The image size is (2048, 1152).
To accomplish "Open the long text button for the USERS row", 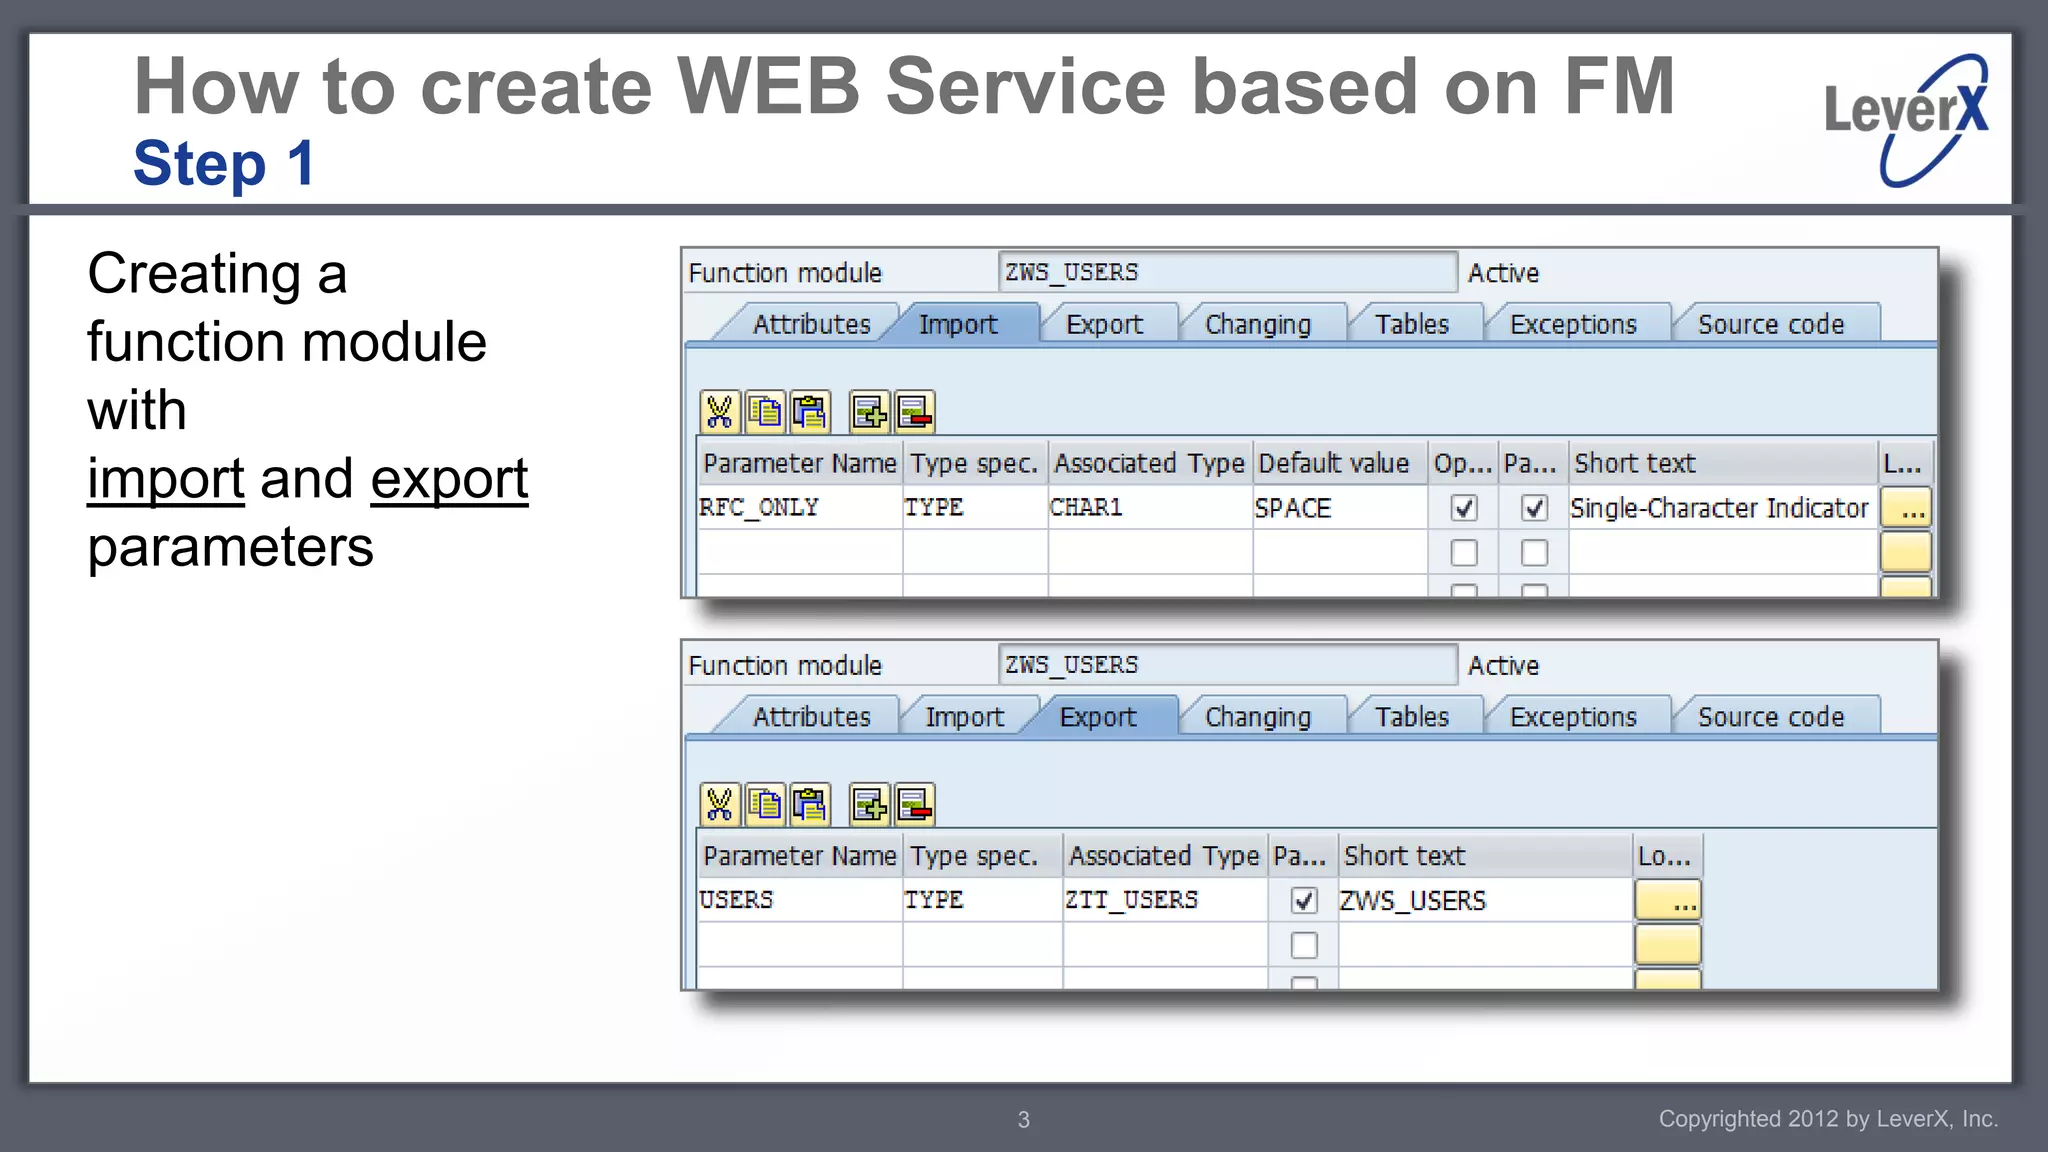I will (x=1668, y=900).
